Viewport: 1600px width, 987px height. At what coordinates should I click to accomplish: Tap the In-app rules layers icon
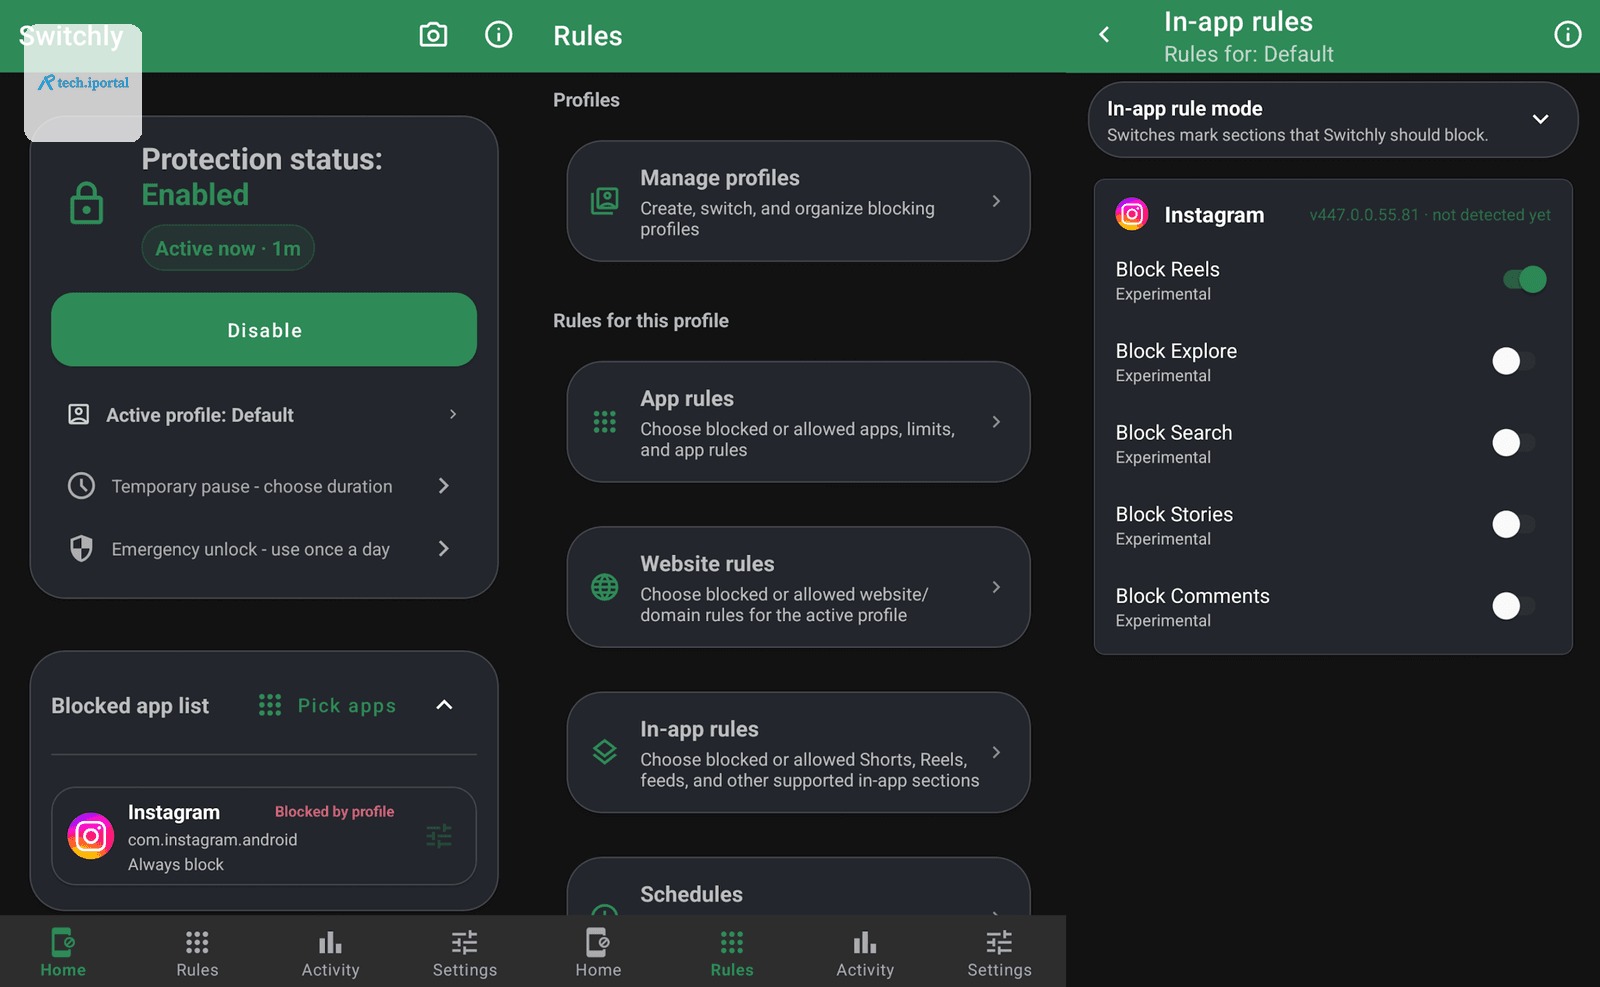(x=605, y=752)
